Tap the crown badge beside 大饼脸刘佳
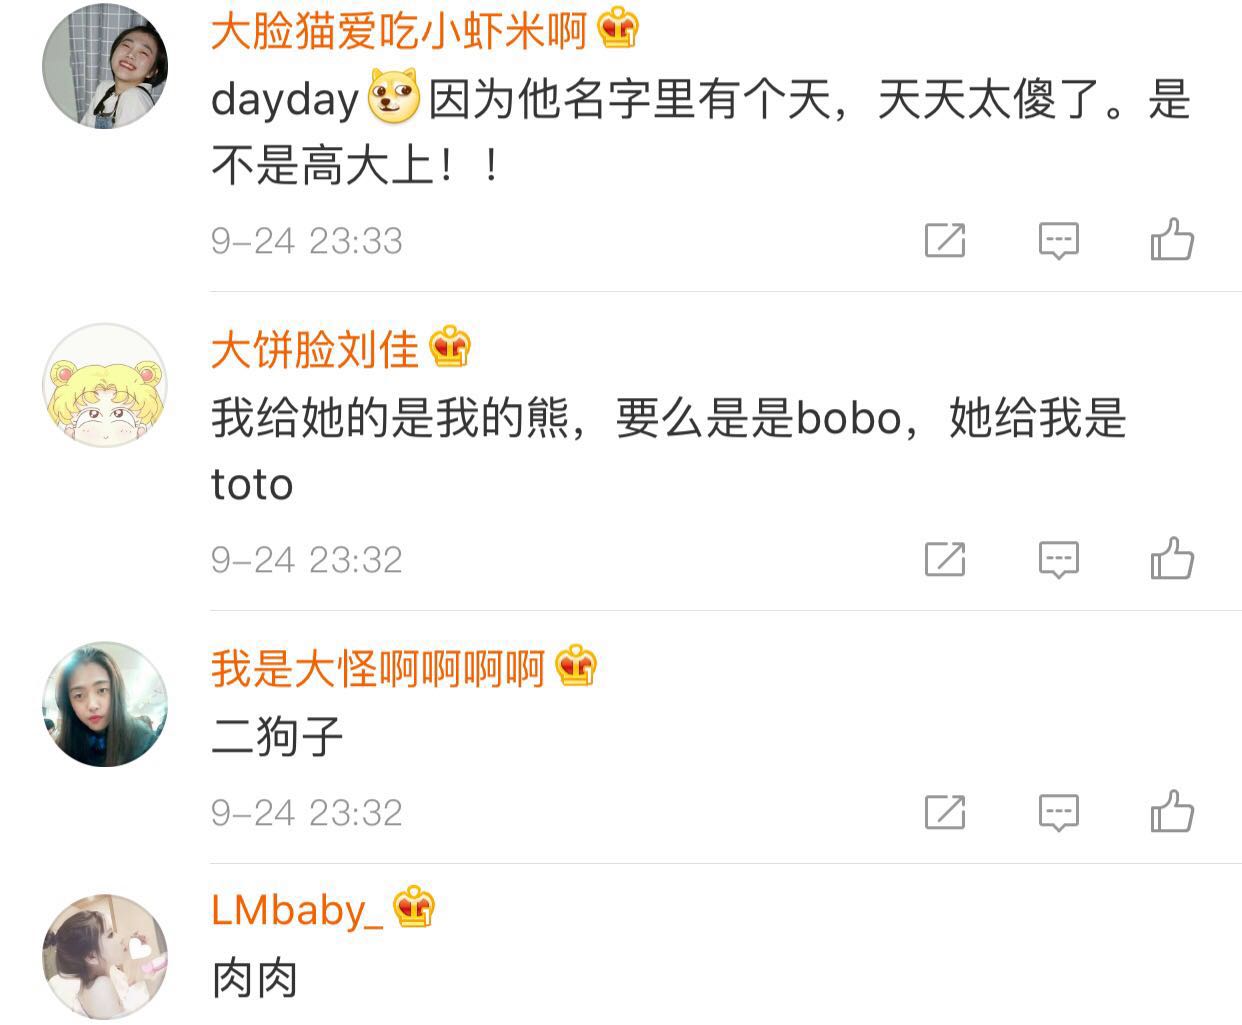 pyautogui.click(x=450, y=348)
